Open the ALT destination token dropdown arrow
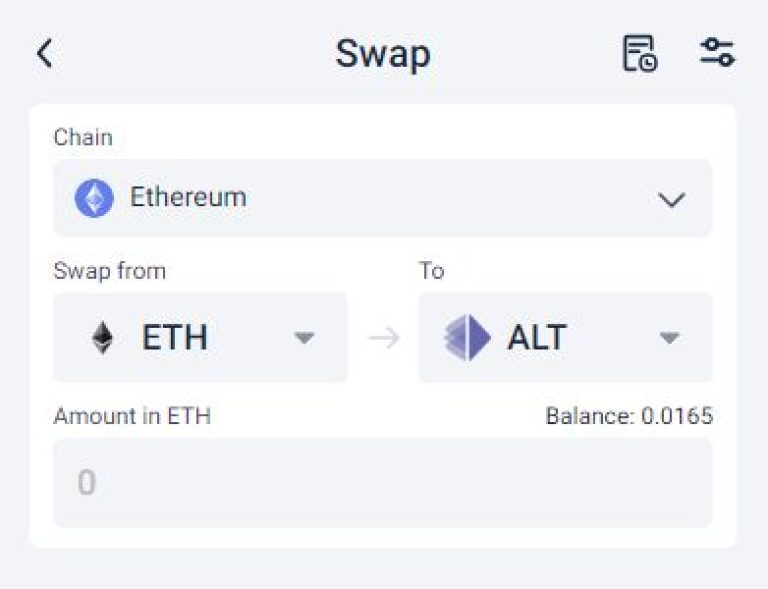 coord(669,337)
